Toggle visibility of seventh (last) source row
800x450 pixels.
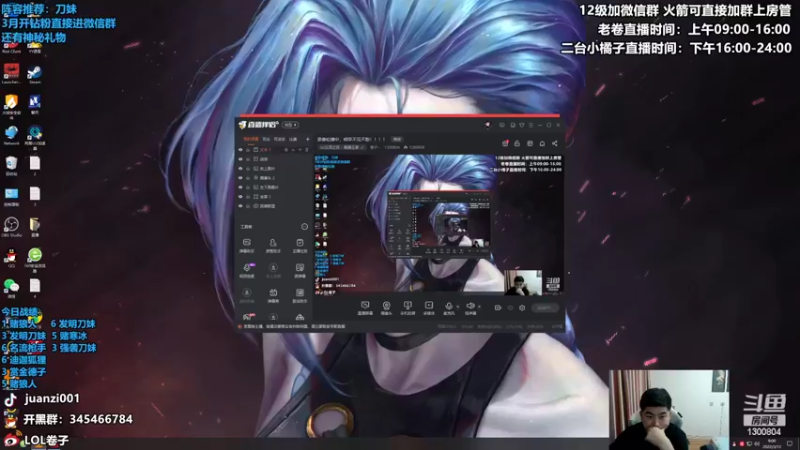pyautogui.click(x=240, y=206)
